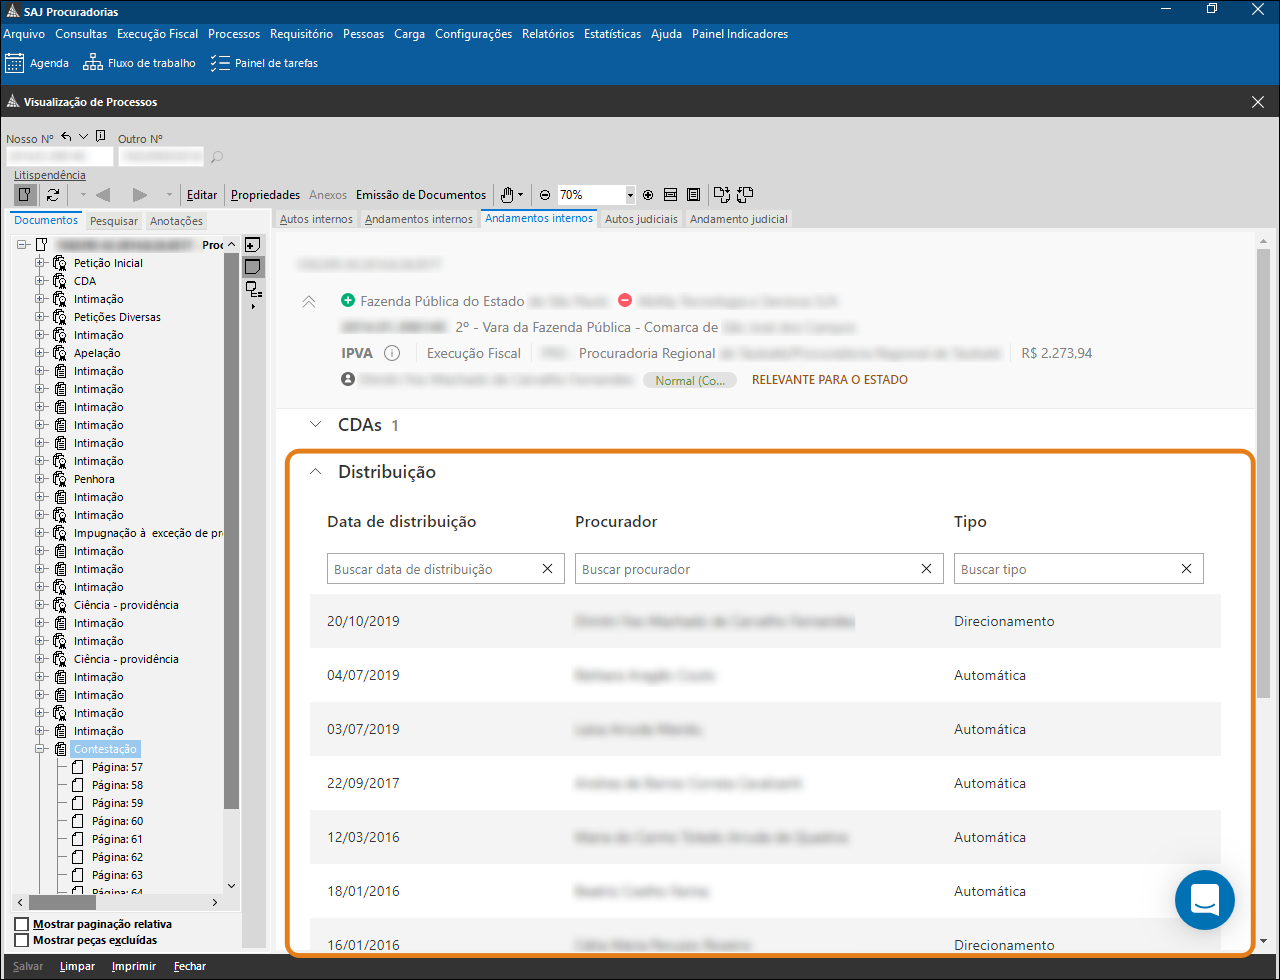Switch to Andamento judicial tab
This screenshot has height=980, width=1280.
coord(739,219)
